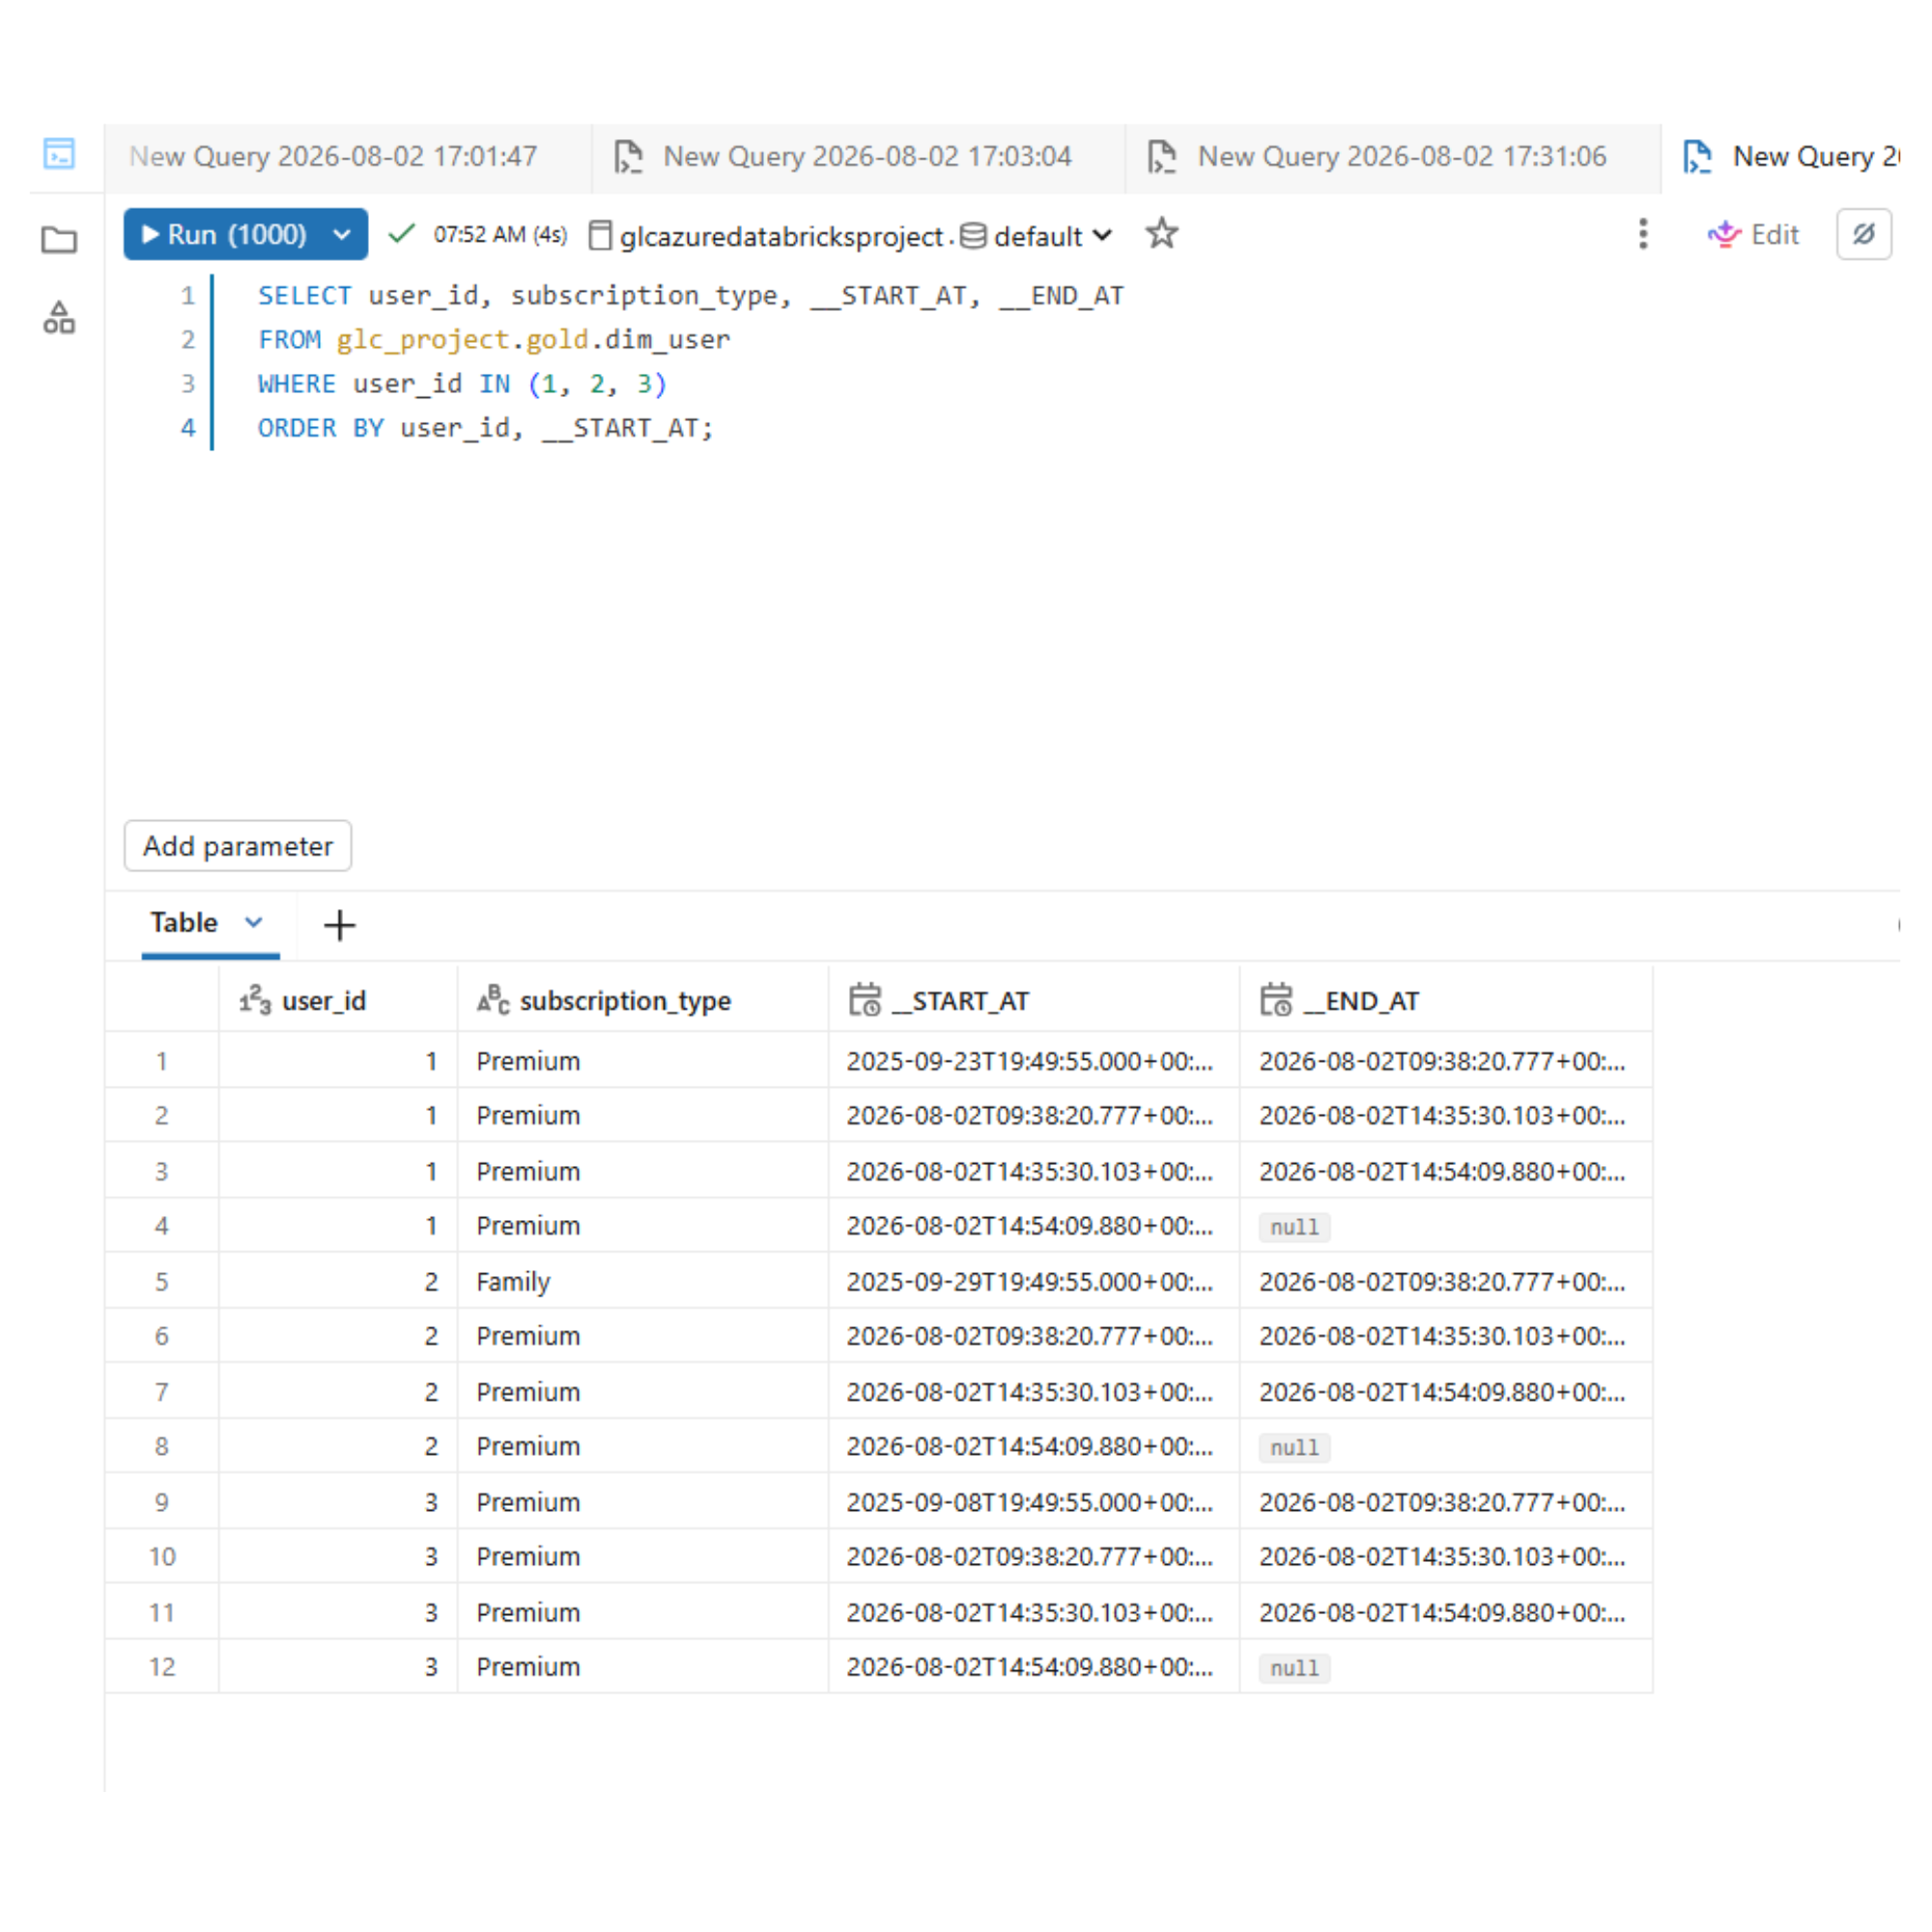Place cursor on SELECT line of editor
This screenshot has width=1932, height=1932.
(x=691, y=296)
